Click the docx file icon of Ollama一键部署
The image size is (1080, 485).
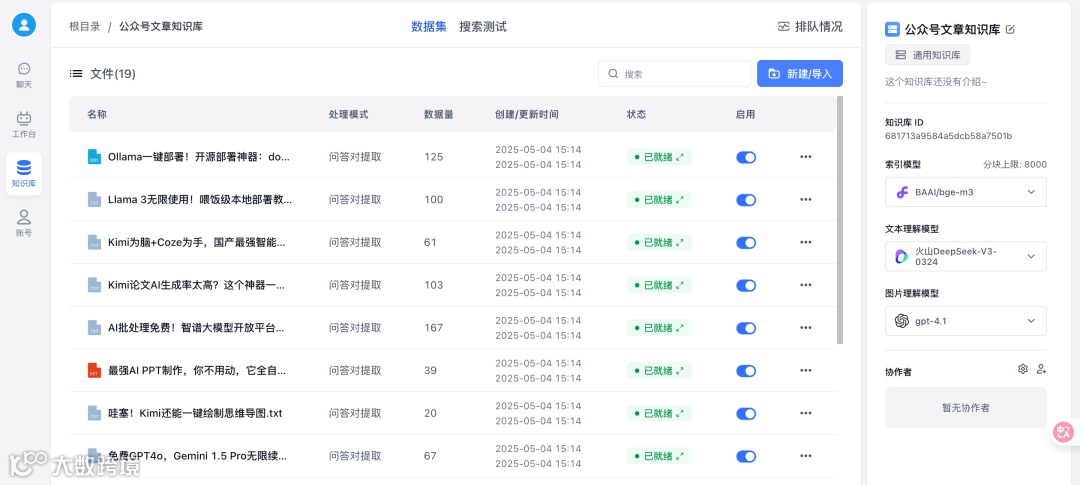[94, 157]
